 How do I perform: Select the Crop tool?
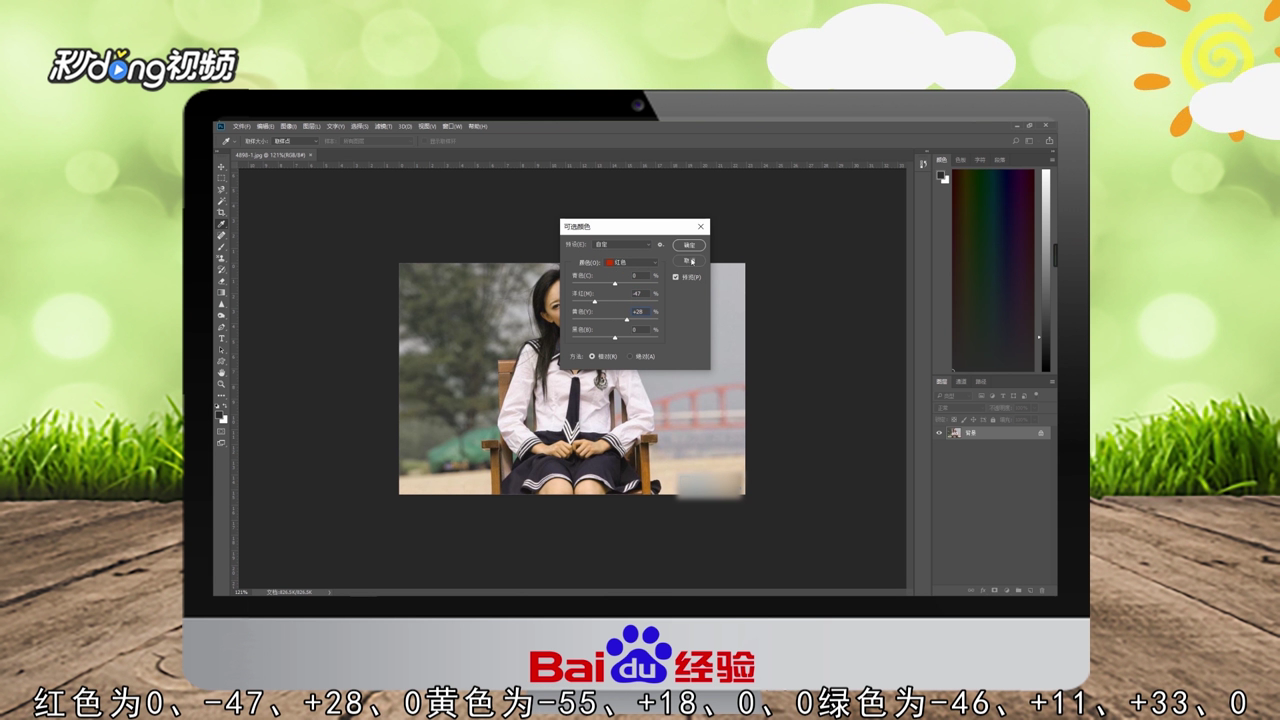tap(223, 212)
